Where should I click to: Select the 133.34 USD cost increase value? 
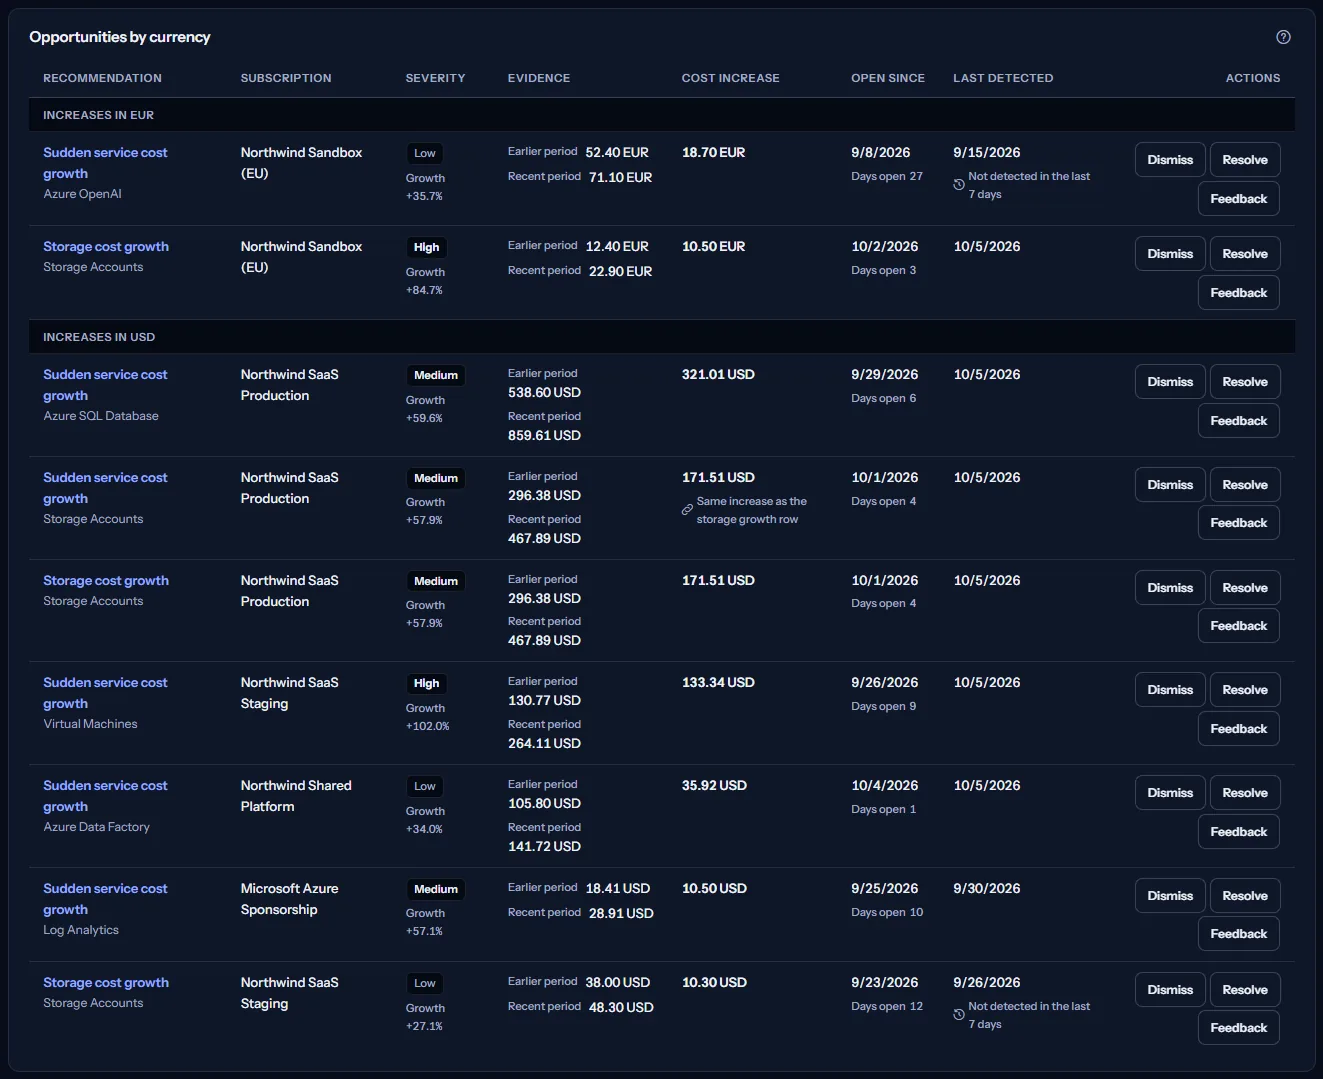click(718, 682)
